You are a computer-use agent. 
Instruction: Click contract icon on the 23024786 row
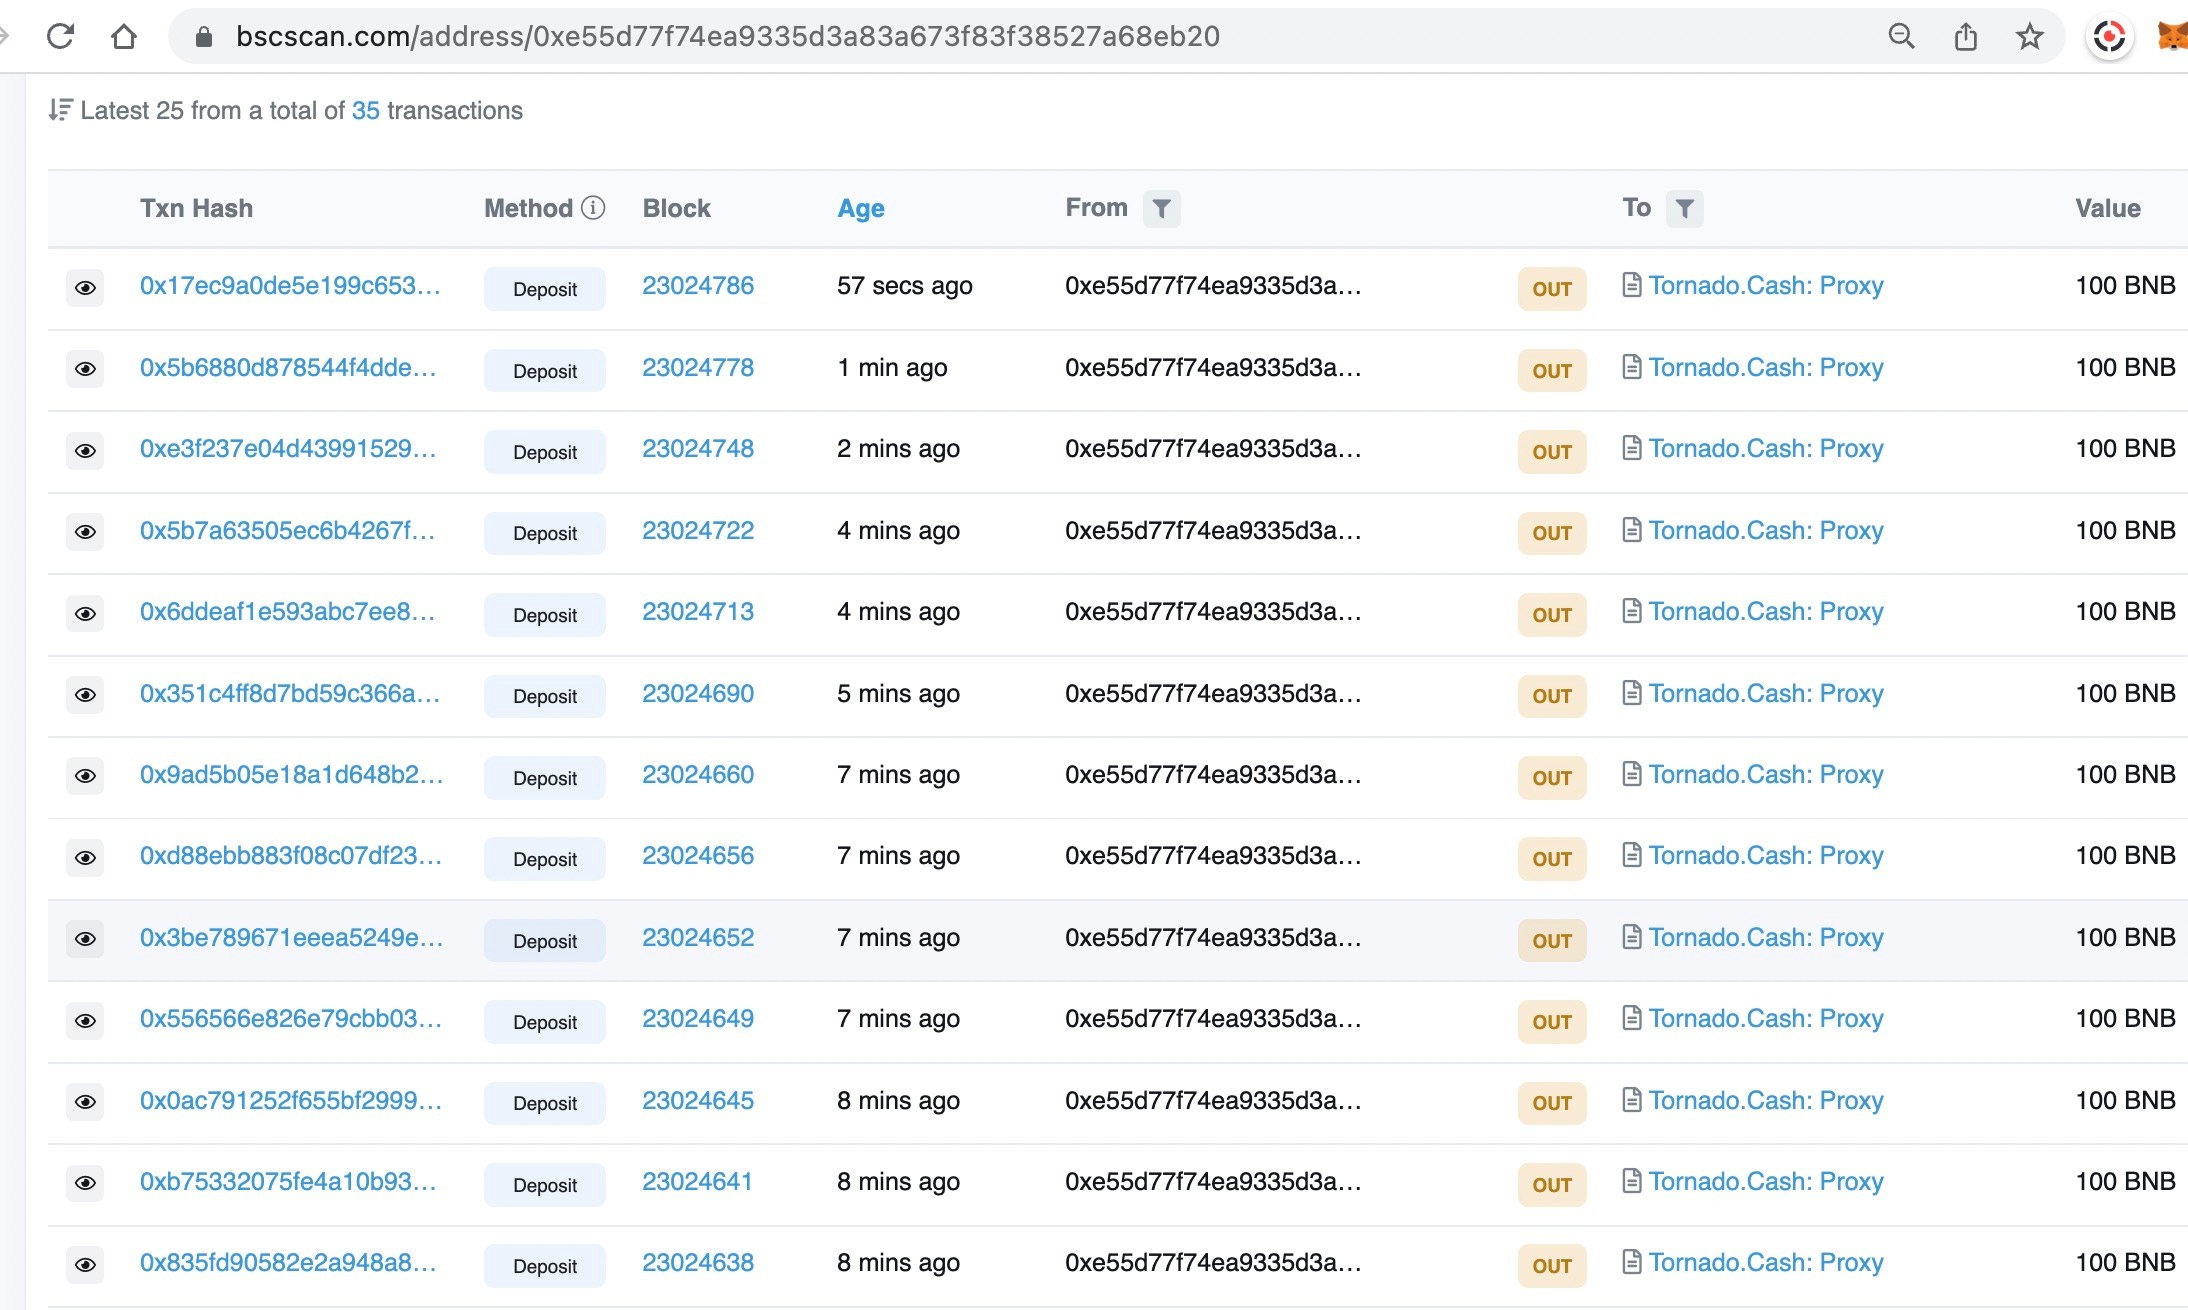(x=1631, y=285)
